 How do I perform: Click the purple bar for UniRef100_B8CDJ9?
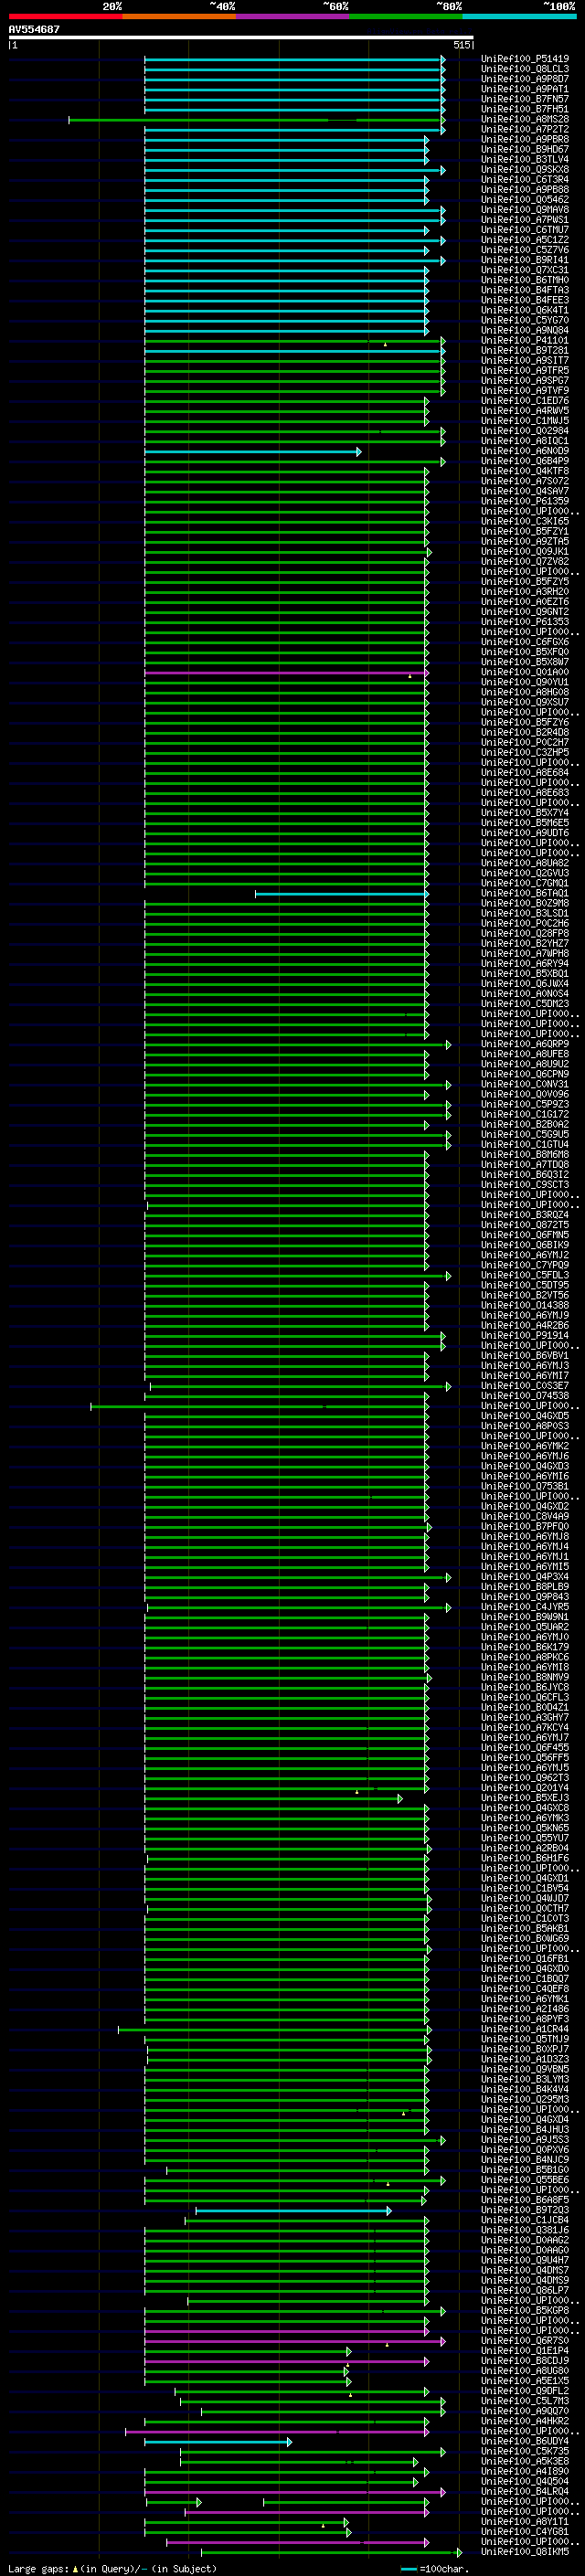tap(287, 2361)
